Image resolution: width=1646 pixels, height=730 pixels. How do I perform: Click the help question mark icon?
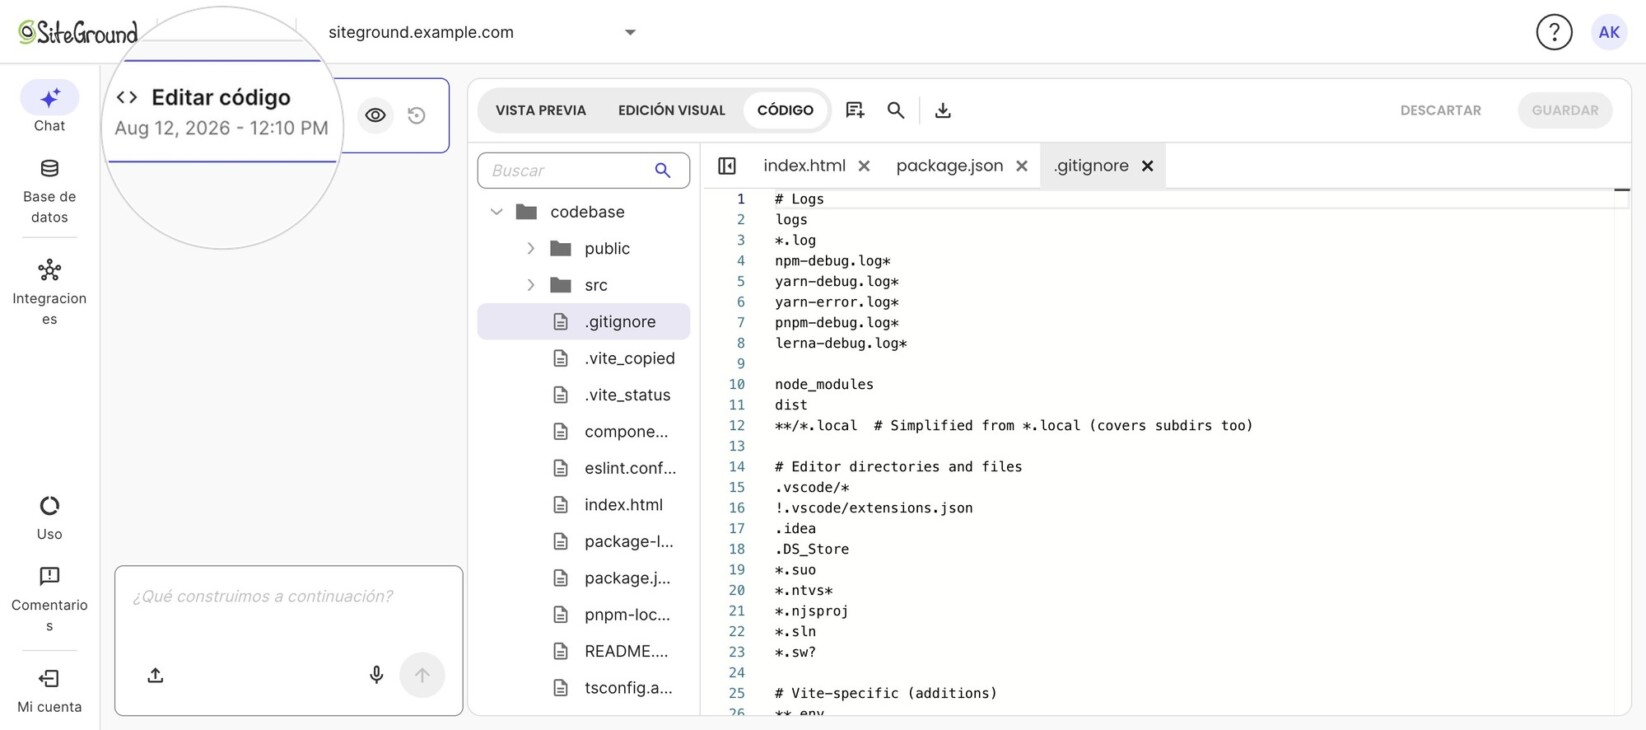(1554, 32)
